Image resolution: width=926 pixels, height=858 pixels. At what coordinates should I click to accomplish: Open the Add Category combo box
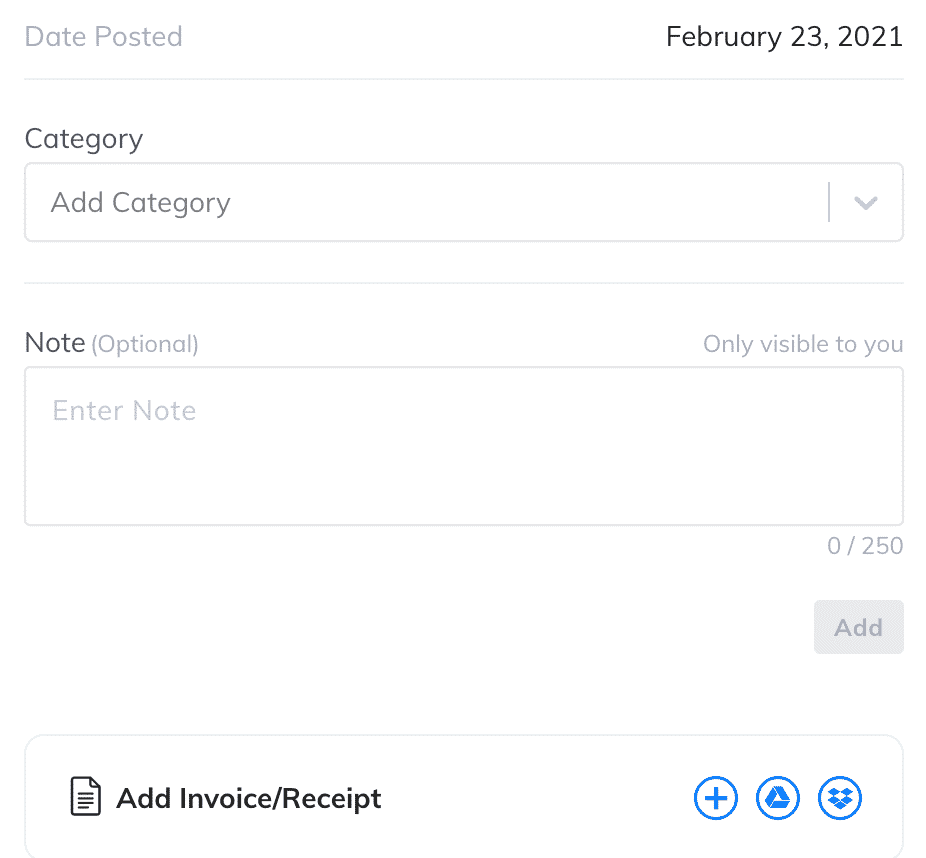(x=464, y=202)
